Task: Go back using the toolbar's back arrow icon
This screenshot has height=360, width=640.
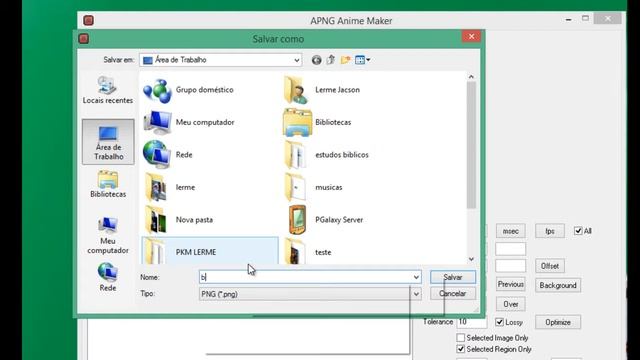Action: [316, 60]
